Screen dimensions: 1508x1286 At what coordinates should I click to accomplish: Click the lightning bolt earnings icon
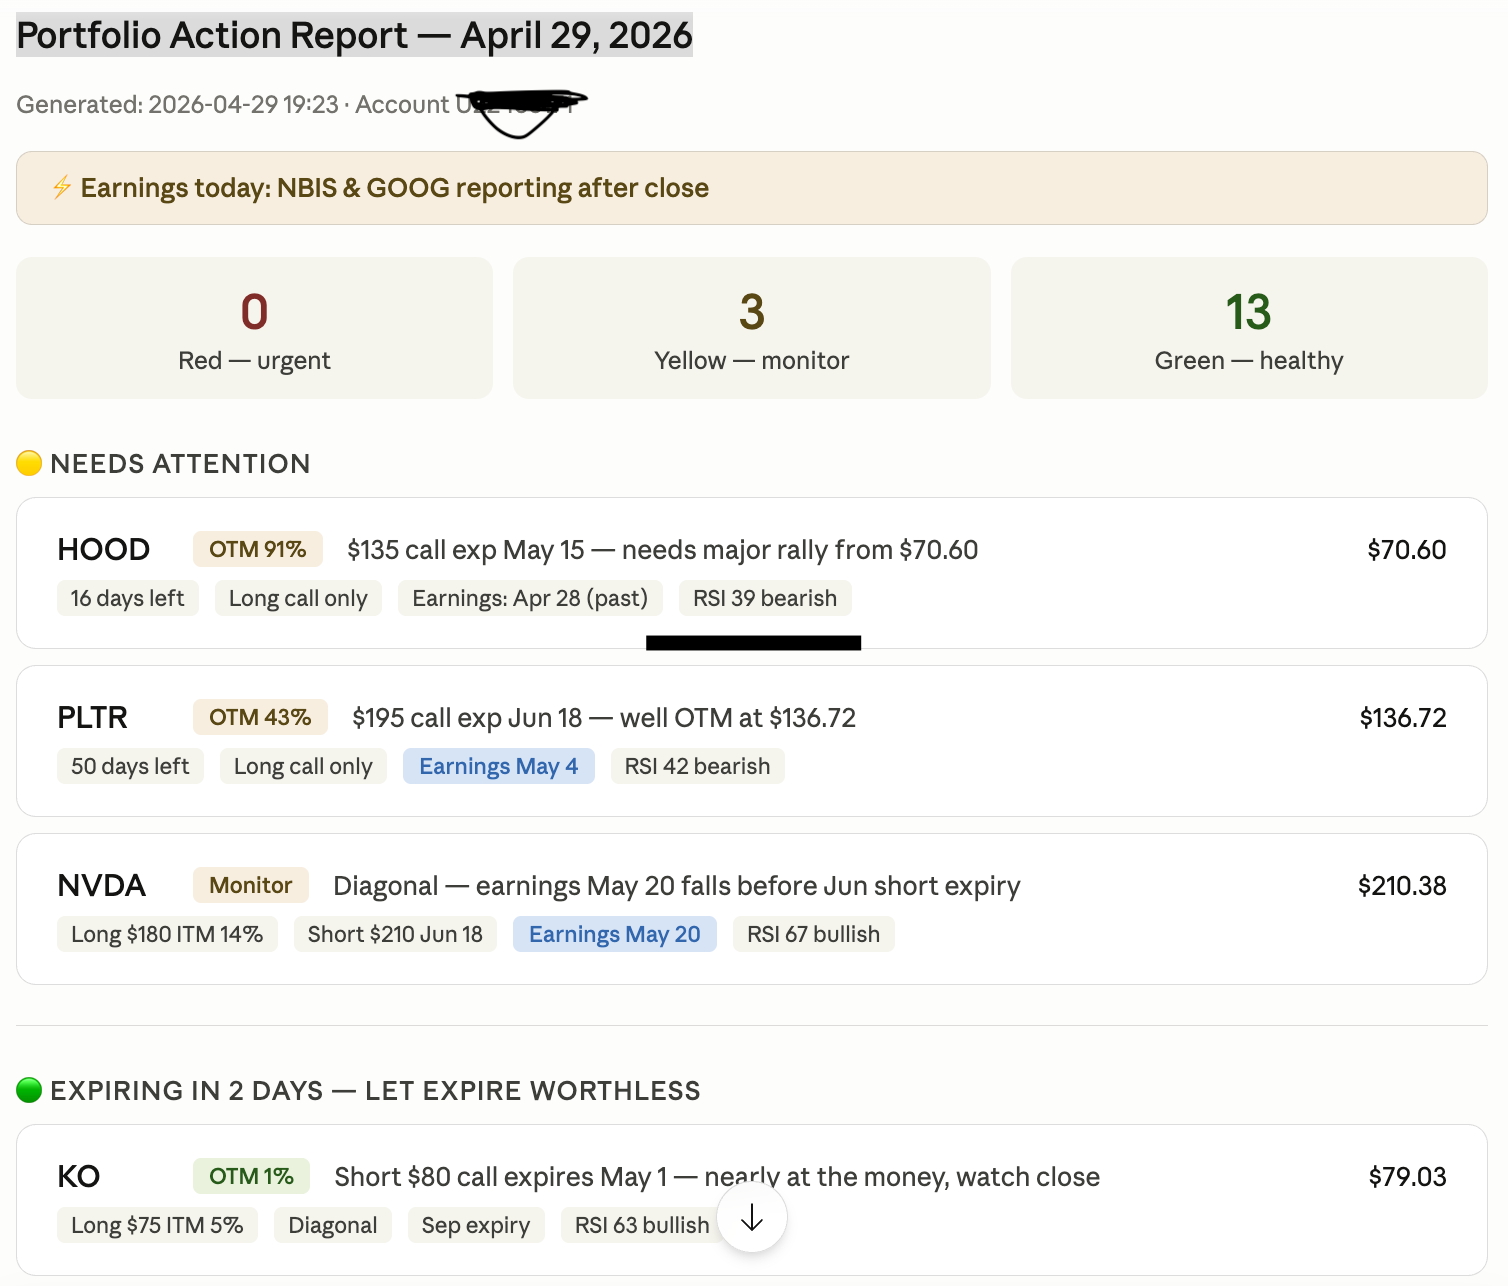(x=62, y=187)
